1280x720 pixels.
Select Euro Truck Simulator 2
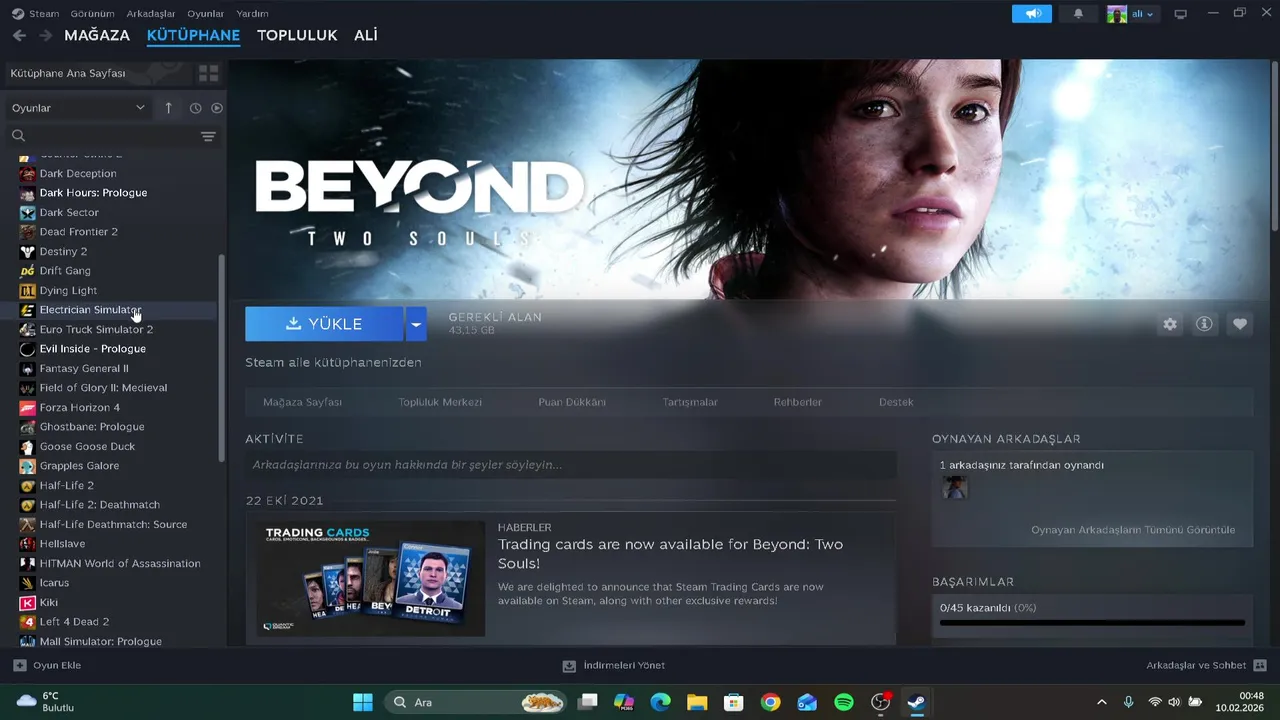click(x=96, y=329)
